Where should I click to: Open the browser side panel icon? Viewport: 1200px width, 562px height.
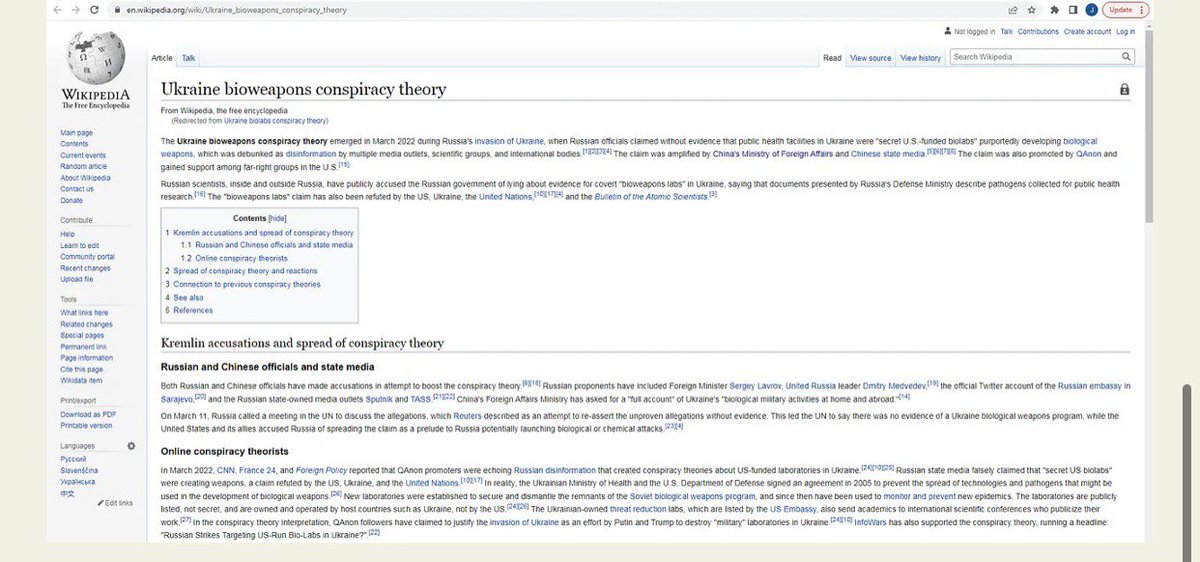click(x=1074, y=9)
